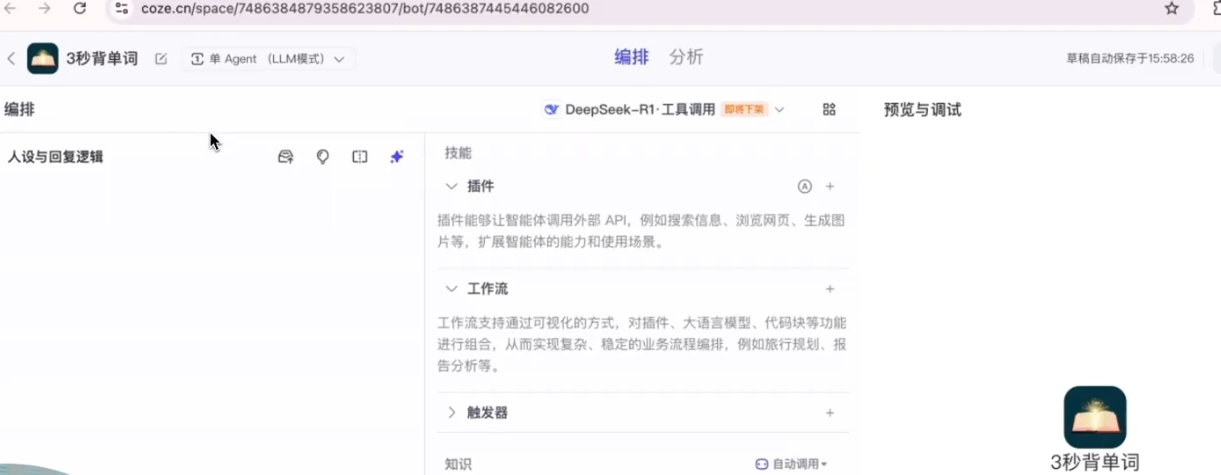The image size is (1221, 475).
Task: Add a trigger with the 触发器 plus icon
Action: pos(830,413)
